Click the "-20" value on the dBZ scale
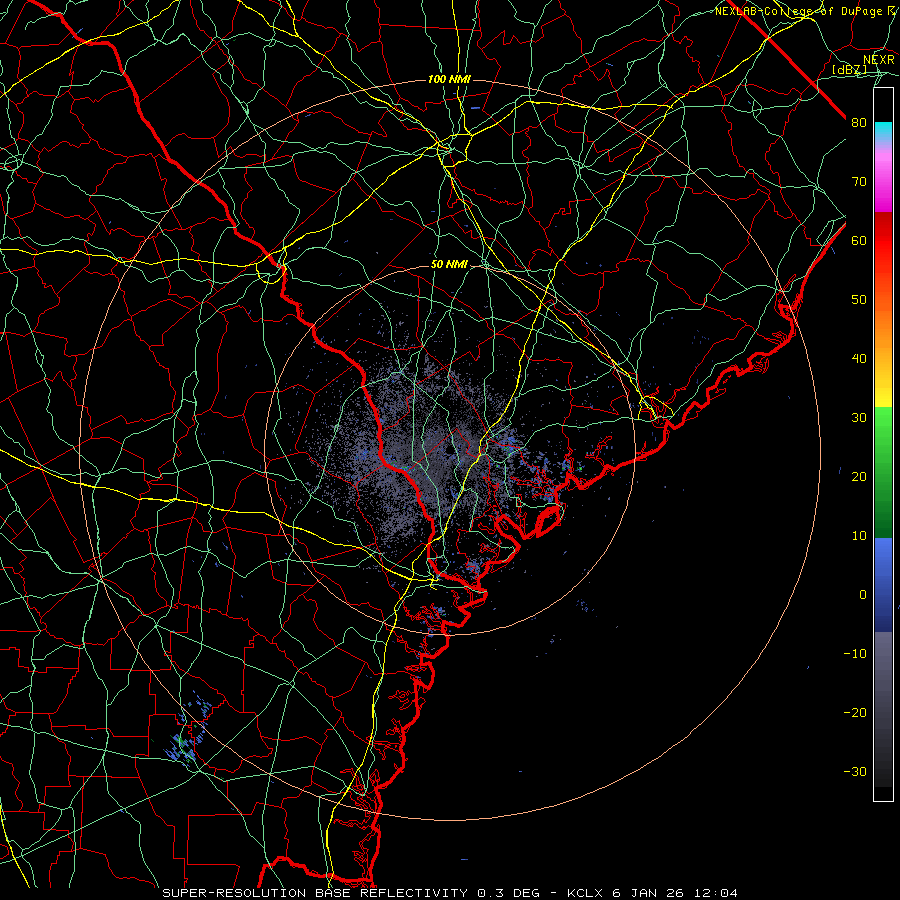The width and height of the screenshot is (900, 900). click(855, 712)
